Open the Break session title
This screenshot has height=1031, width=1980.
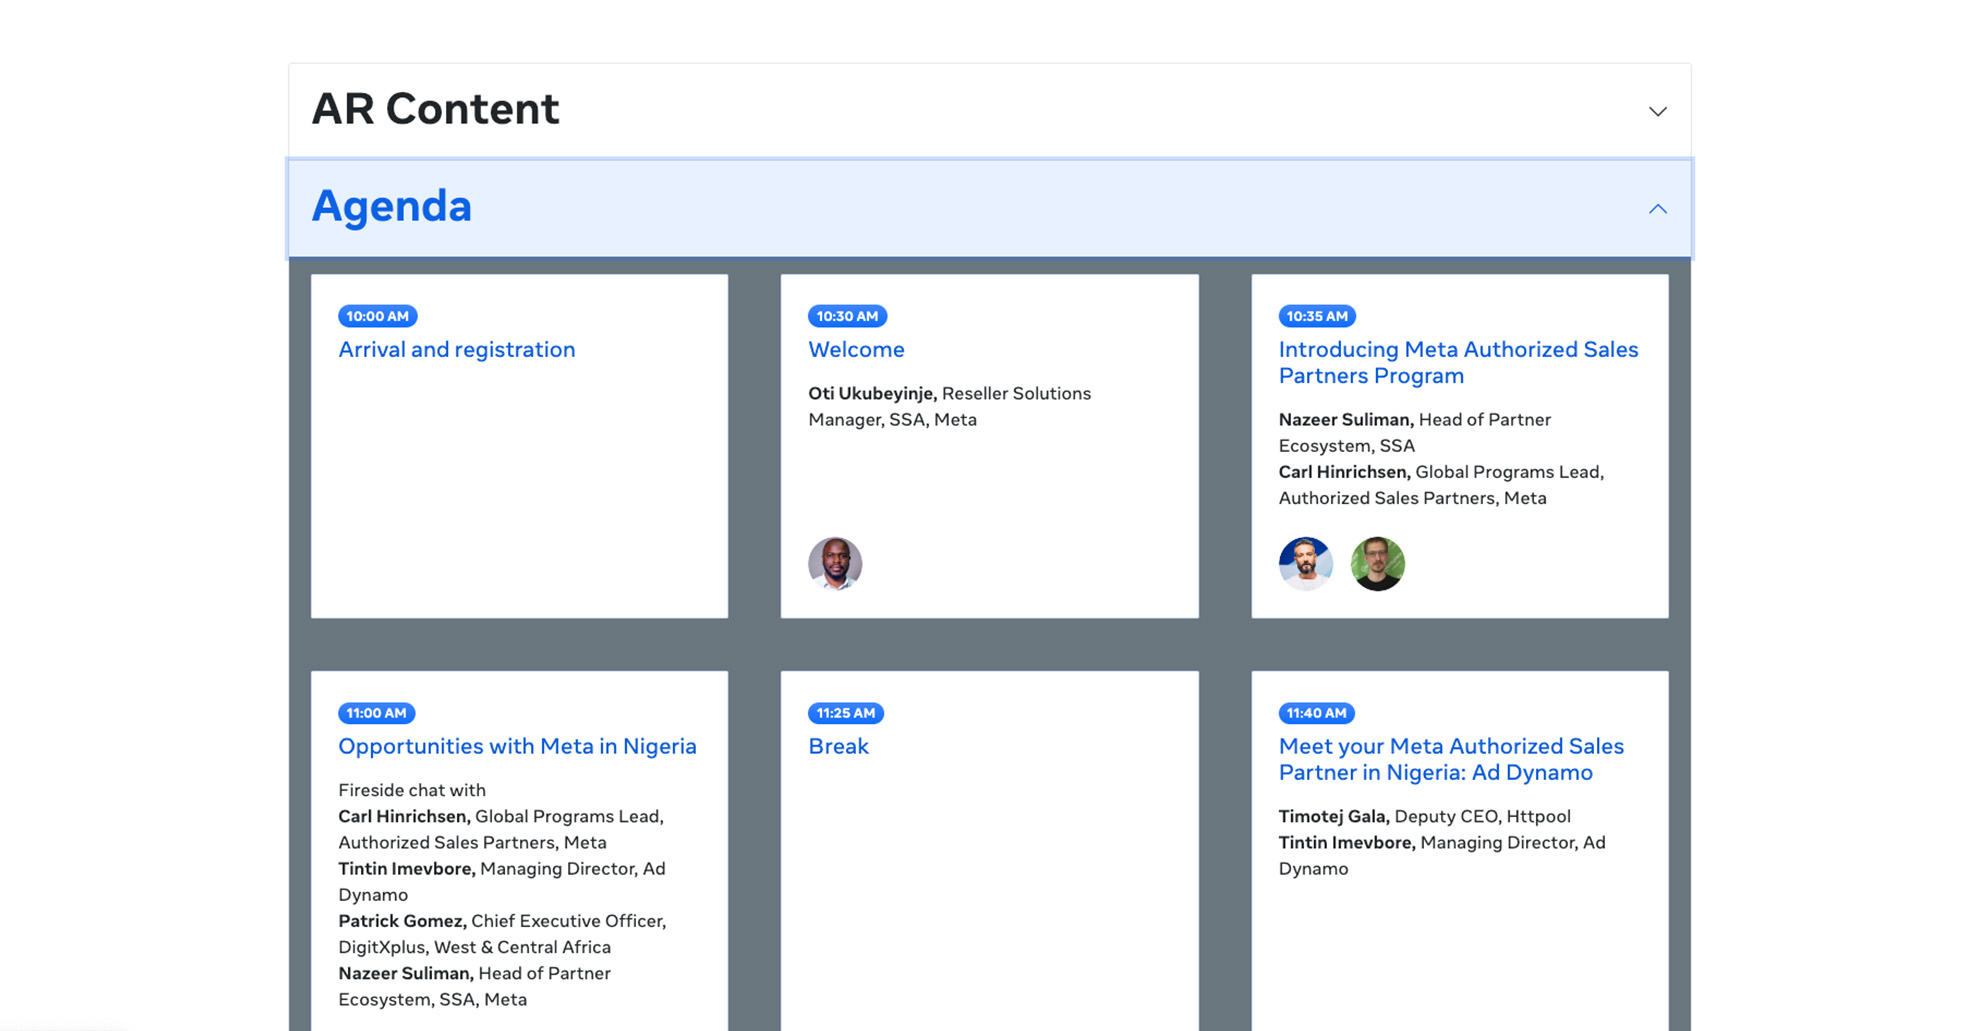[x=838, y=747]
